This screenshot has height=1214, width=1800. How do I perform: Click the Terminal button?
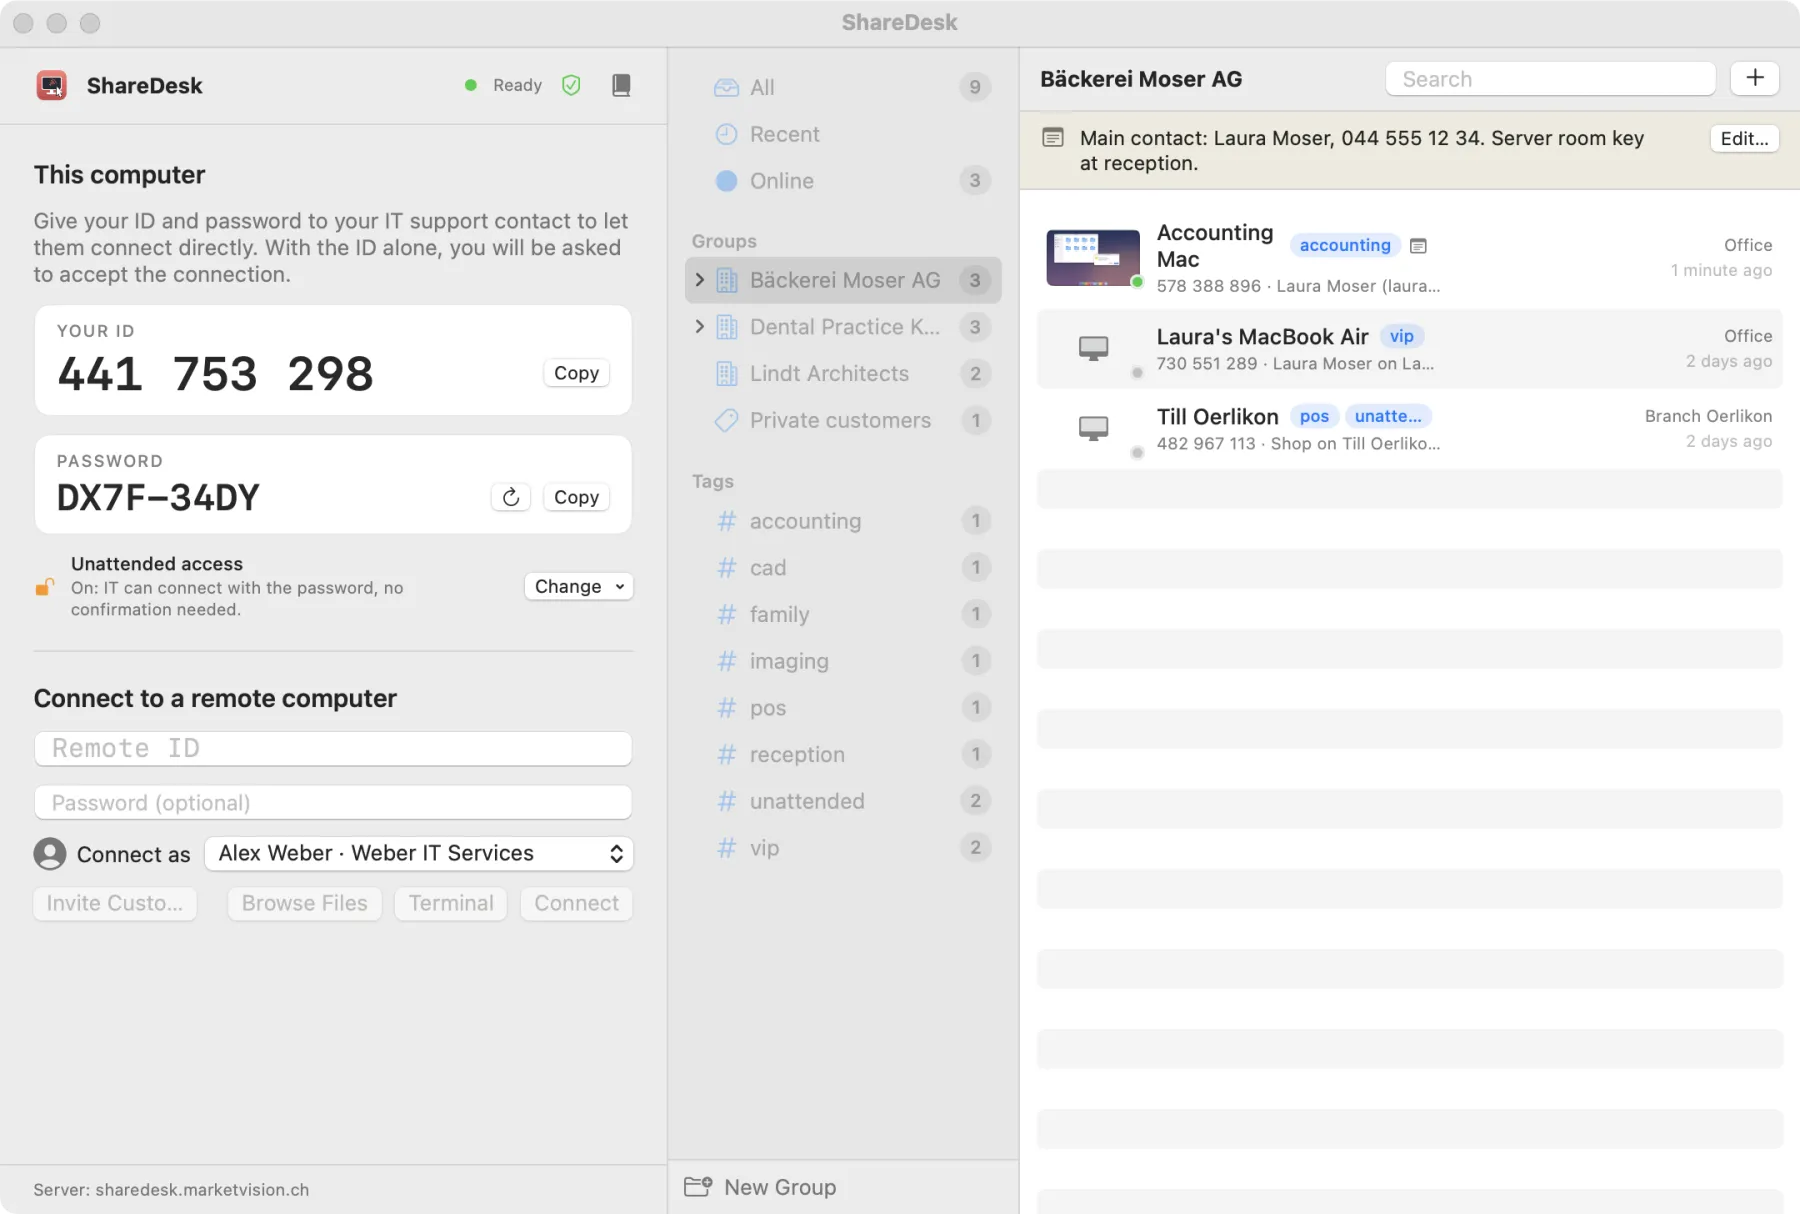coord(451,903)
